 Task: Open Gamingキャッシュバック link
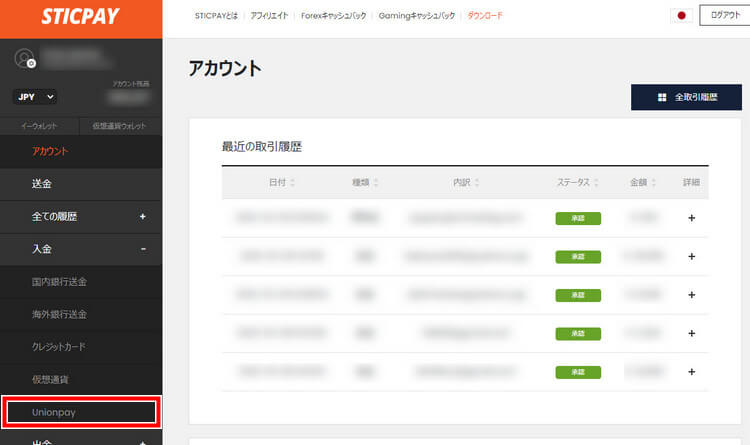coord(417,16)
